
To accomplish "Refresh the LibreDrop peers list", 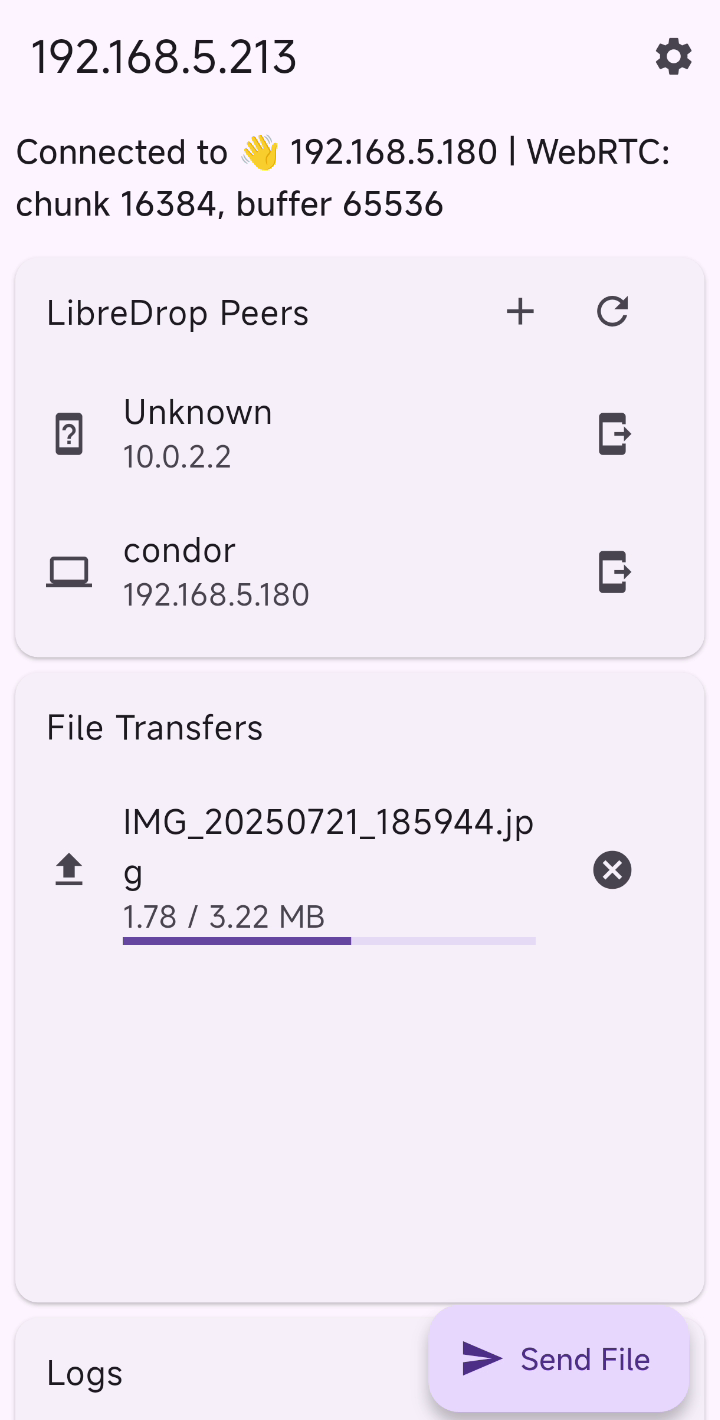I will 612,312.
